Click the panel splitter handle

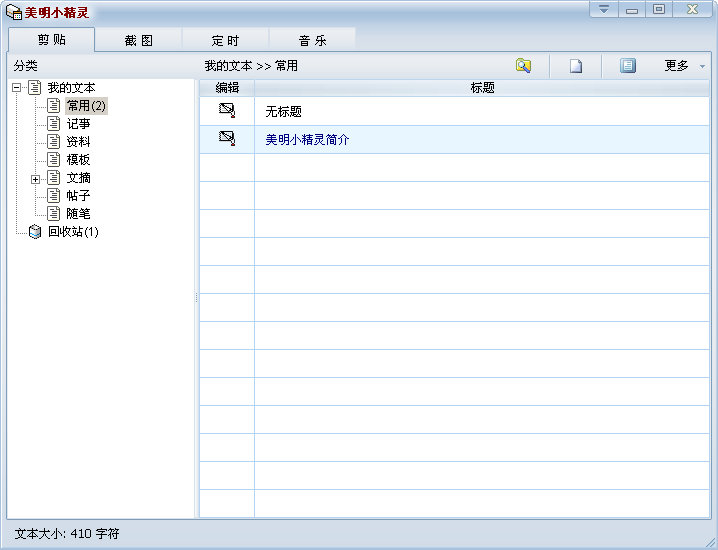coord(197,298)
